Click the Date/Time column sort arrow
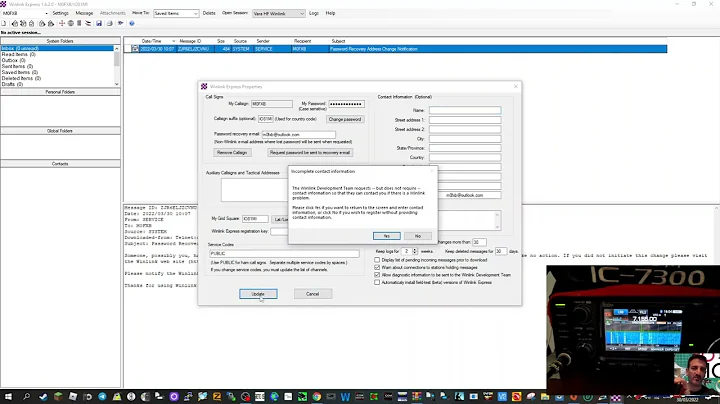720x404 pixels. pyautogui.click(x=174, y=41)
